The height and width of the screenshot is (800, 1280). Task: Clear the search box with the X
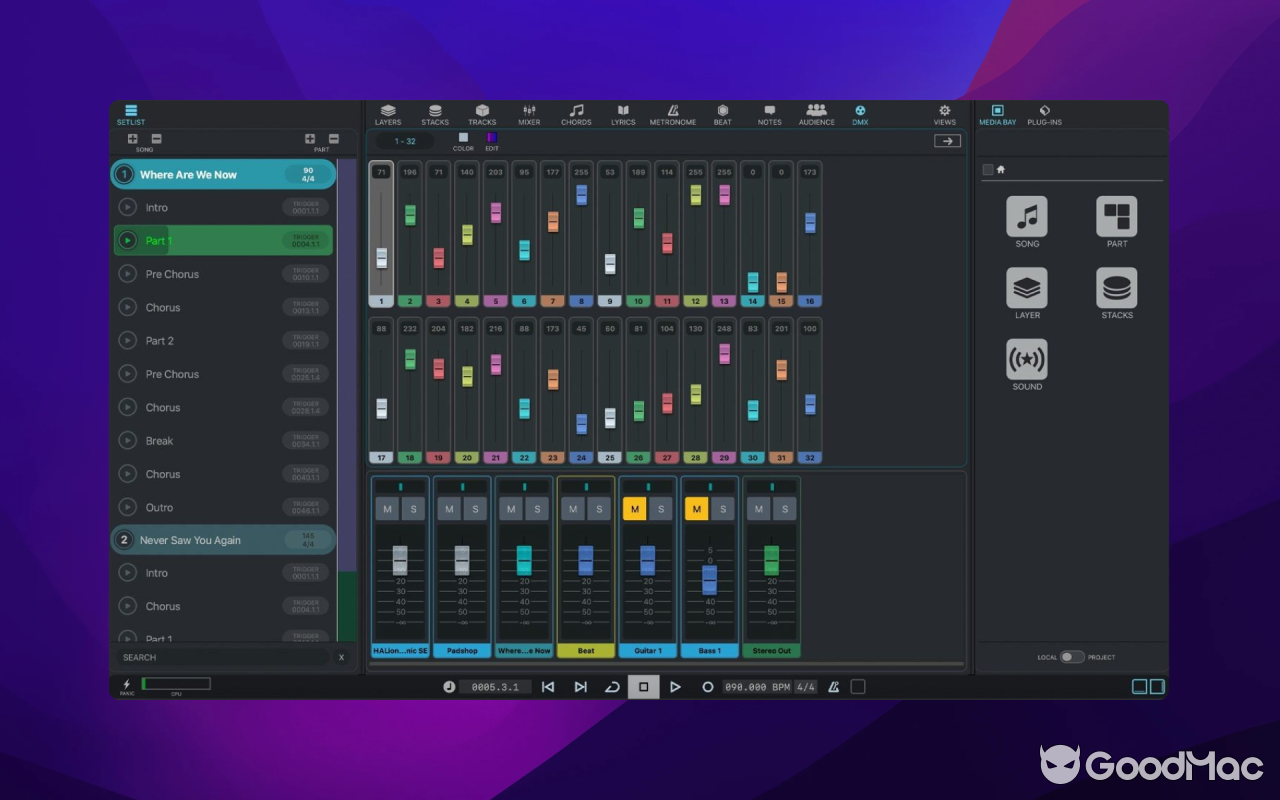tap(341, 657)
